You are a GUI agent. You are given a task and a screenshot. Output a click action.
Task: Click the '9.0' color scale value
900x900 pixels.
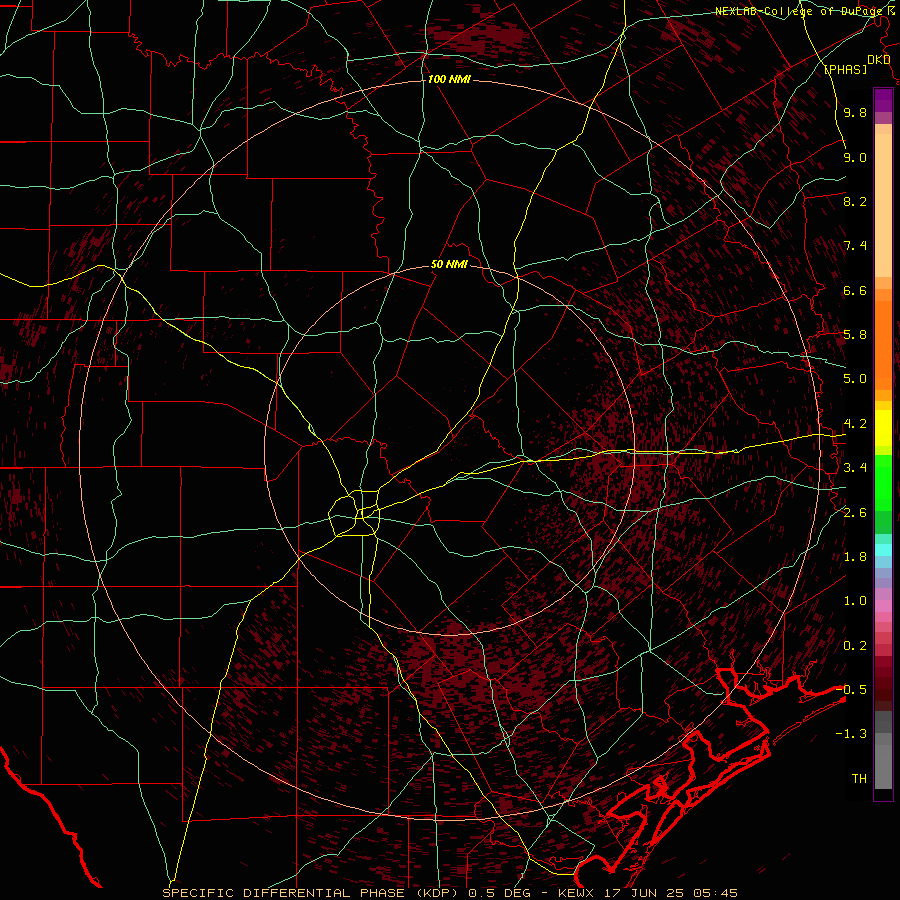click(855, 157)
